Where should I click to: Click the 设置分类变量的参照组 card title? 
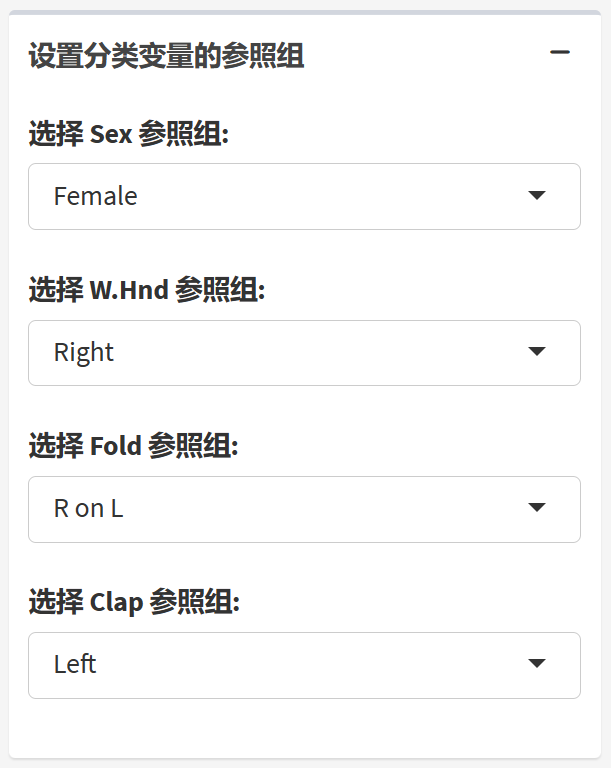tap(166, 56)
